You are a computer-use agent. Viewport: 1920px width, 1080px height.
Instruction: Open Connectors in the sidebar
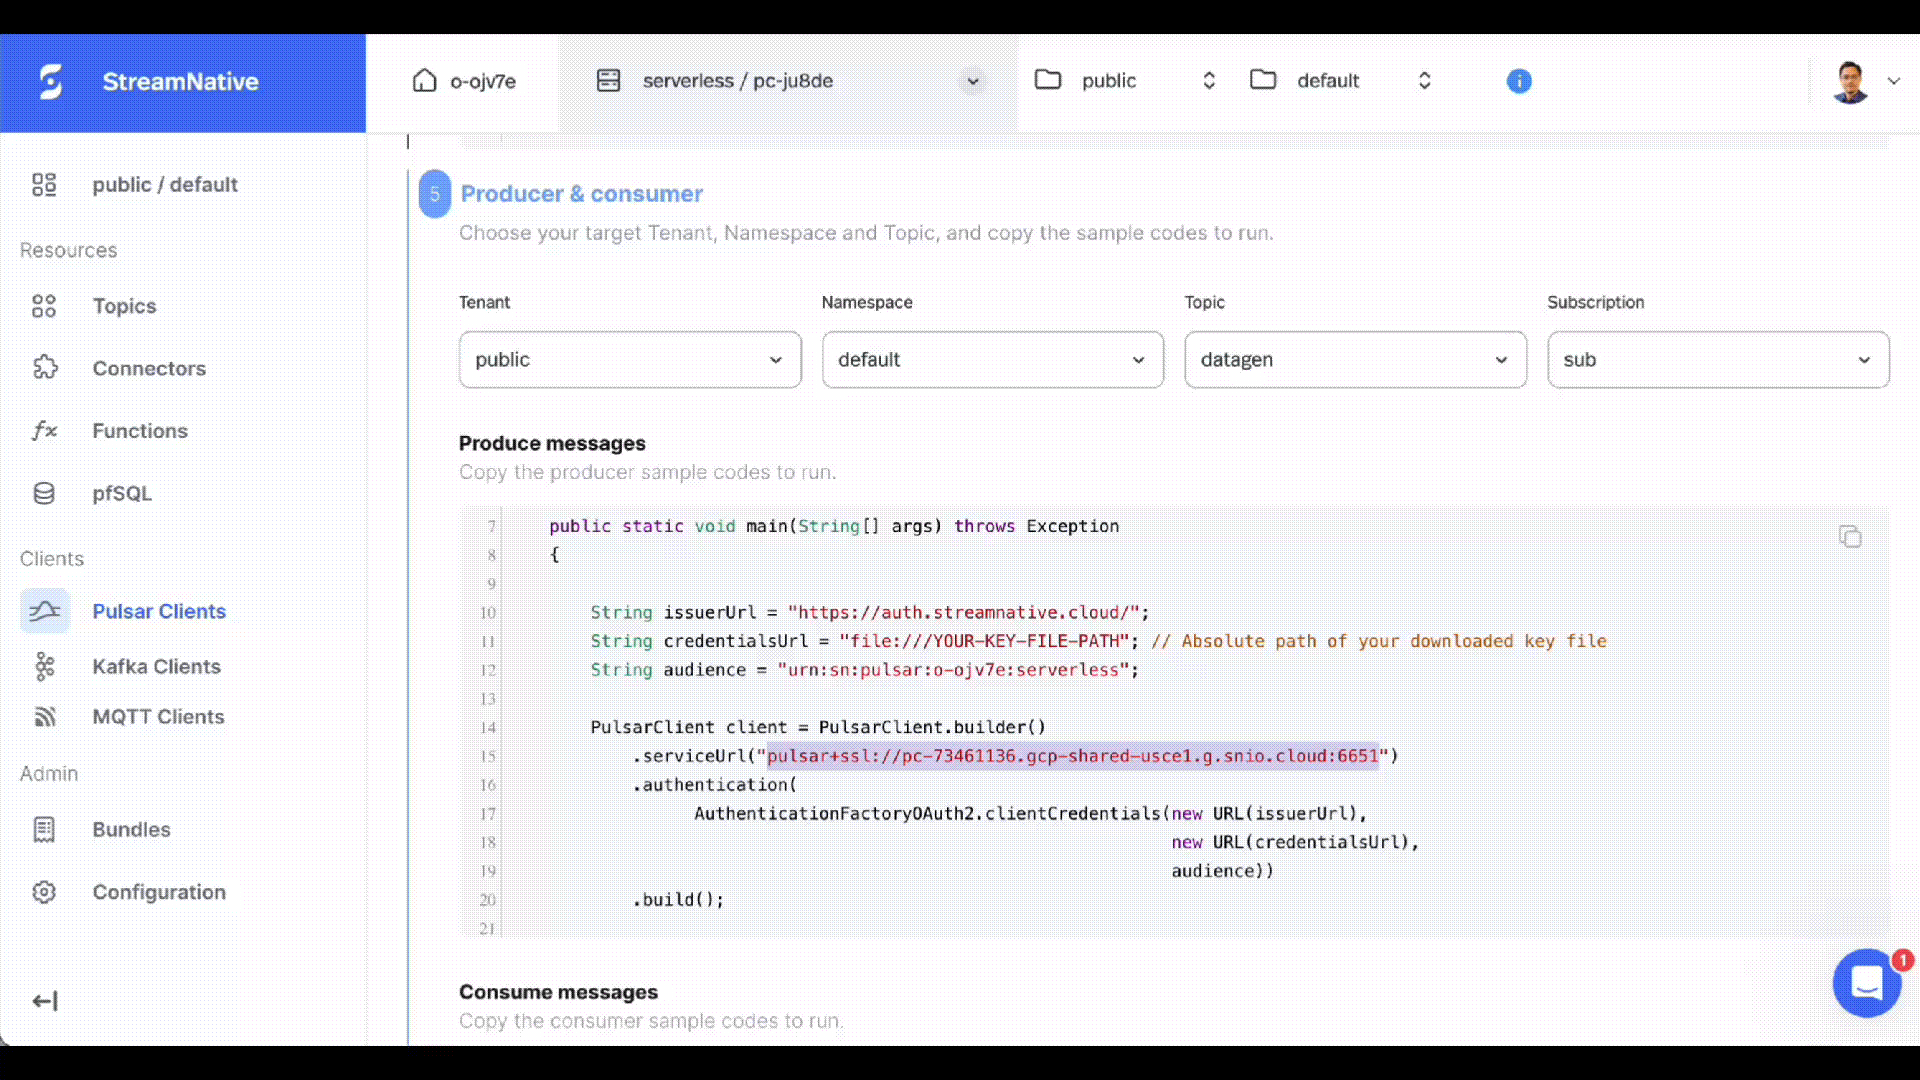pyautogui.click(x=149, y=368)
